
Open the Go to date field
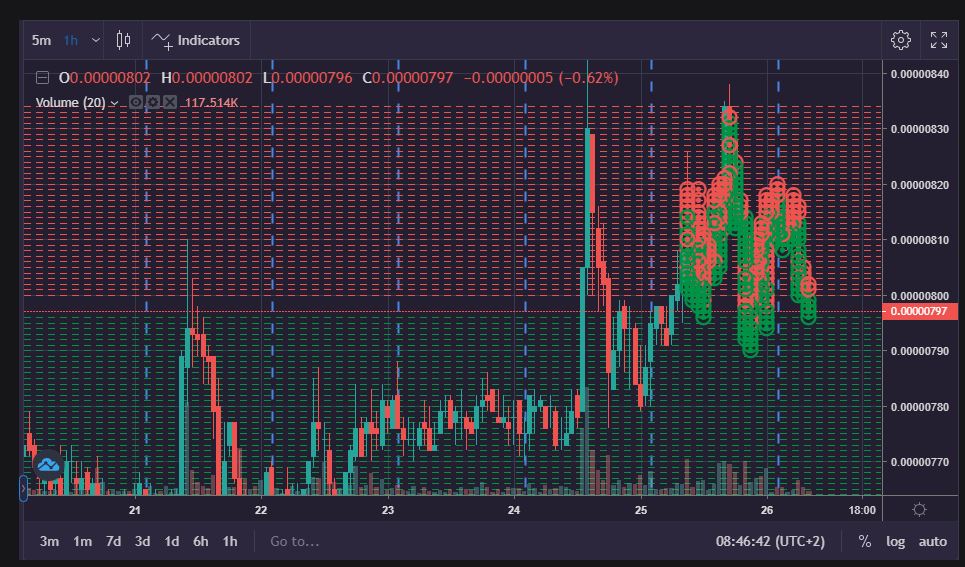coord(294,541)
